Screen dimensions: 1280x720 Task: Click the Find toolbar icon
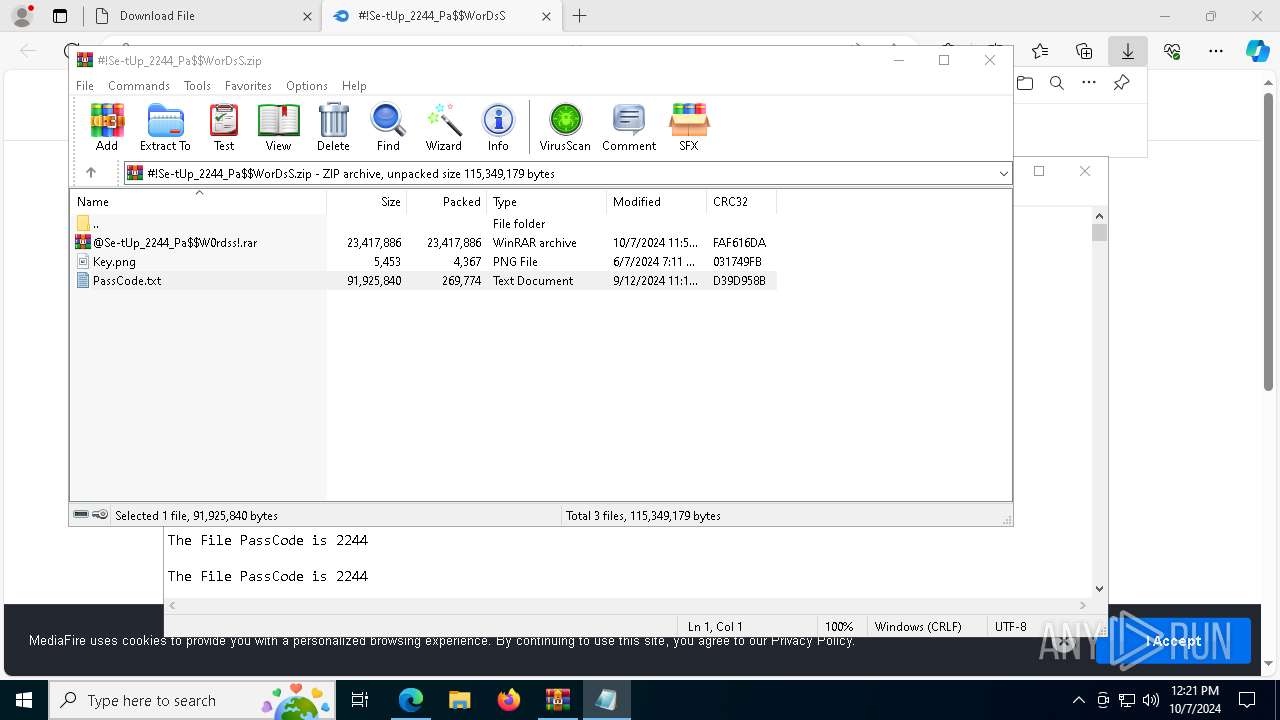click(x=388, y=127)
